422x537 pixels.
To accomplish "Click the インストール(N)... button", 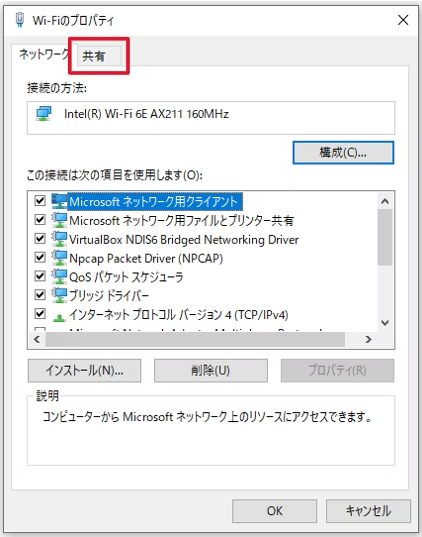I will [x=84, y=370].
